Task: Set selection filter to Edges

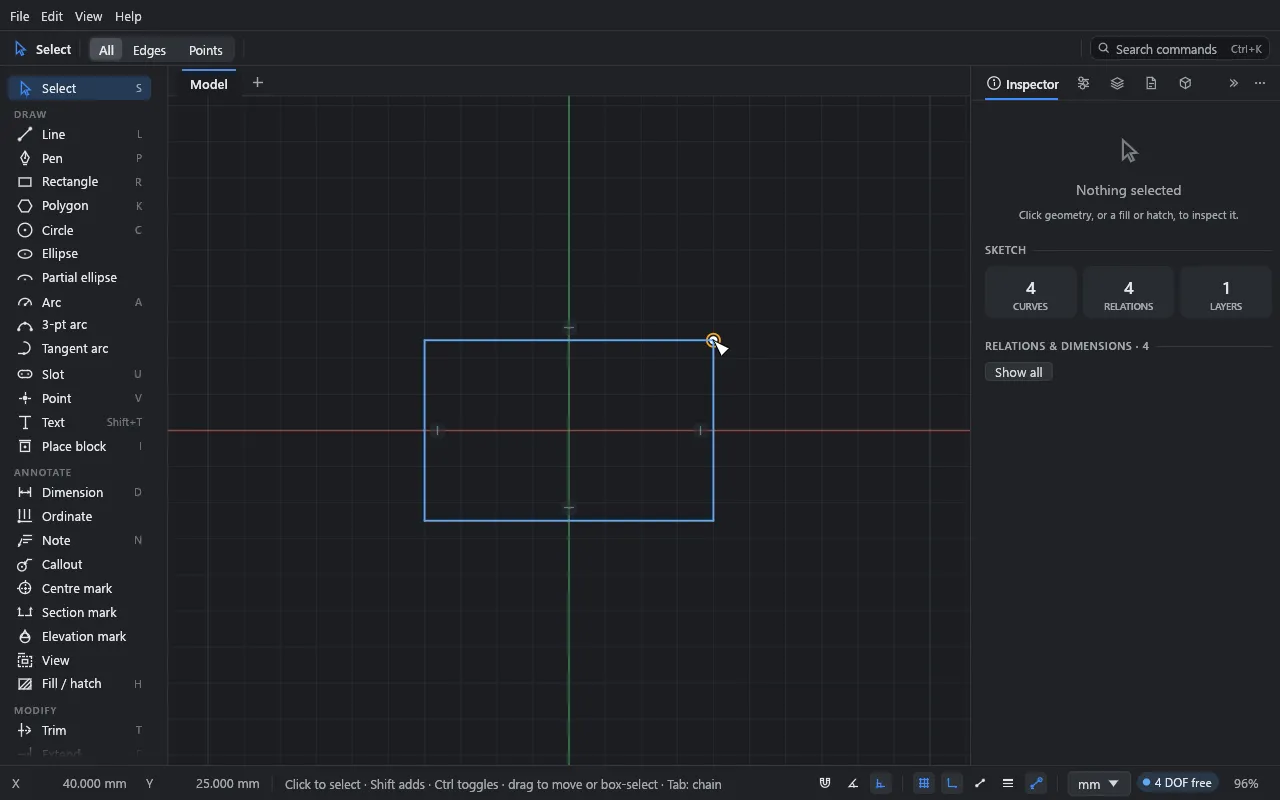Action: pyautogui.click(x=149, y=50)
